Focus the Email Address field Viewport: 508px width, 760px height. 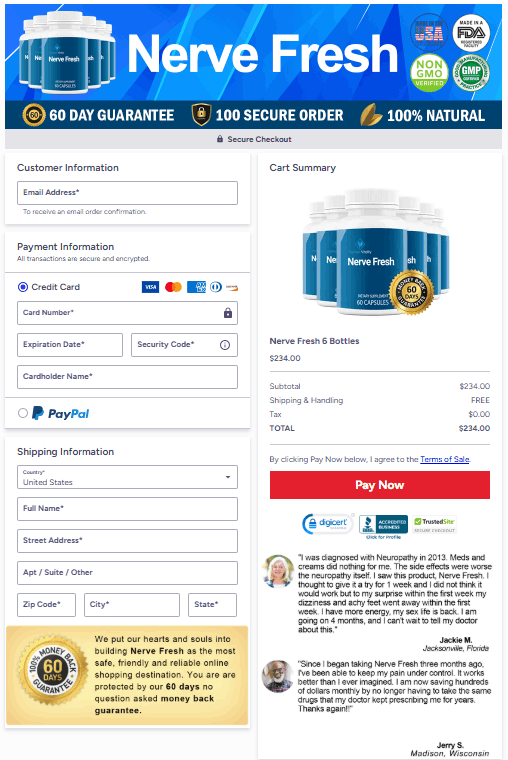pos(127,193)
